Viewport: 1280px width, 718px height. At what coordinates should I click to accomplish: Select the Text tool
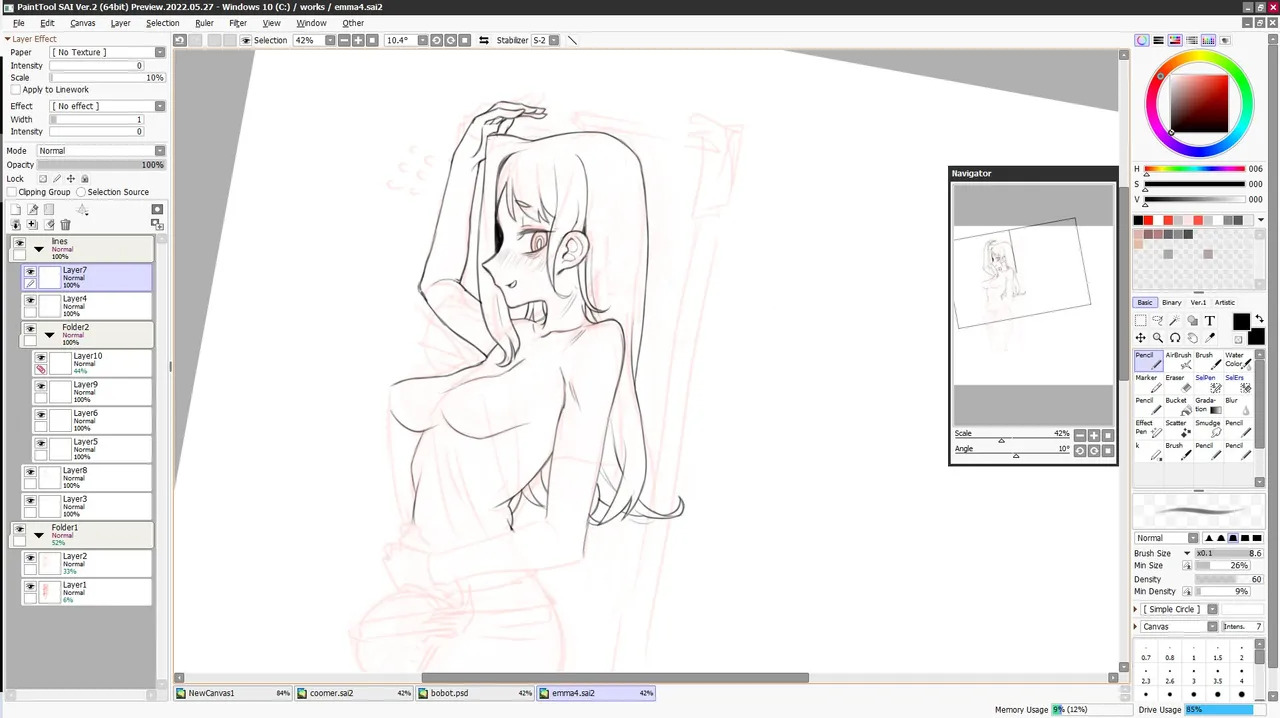point(1209,321)
